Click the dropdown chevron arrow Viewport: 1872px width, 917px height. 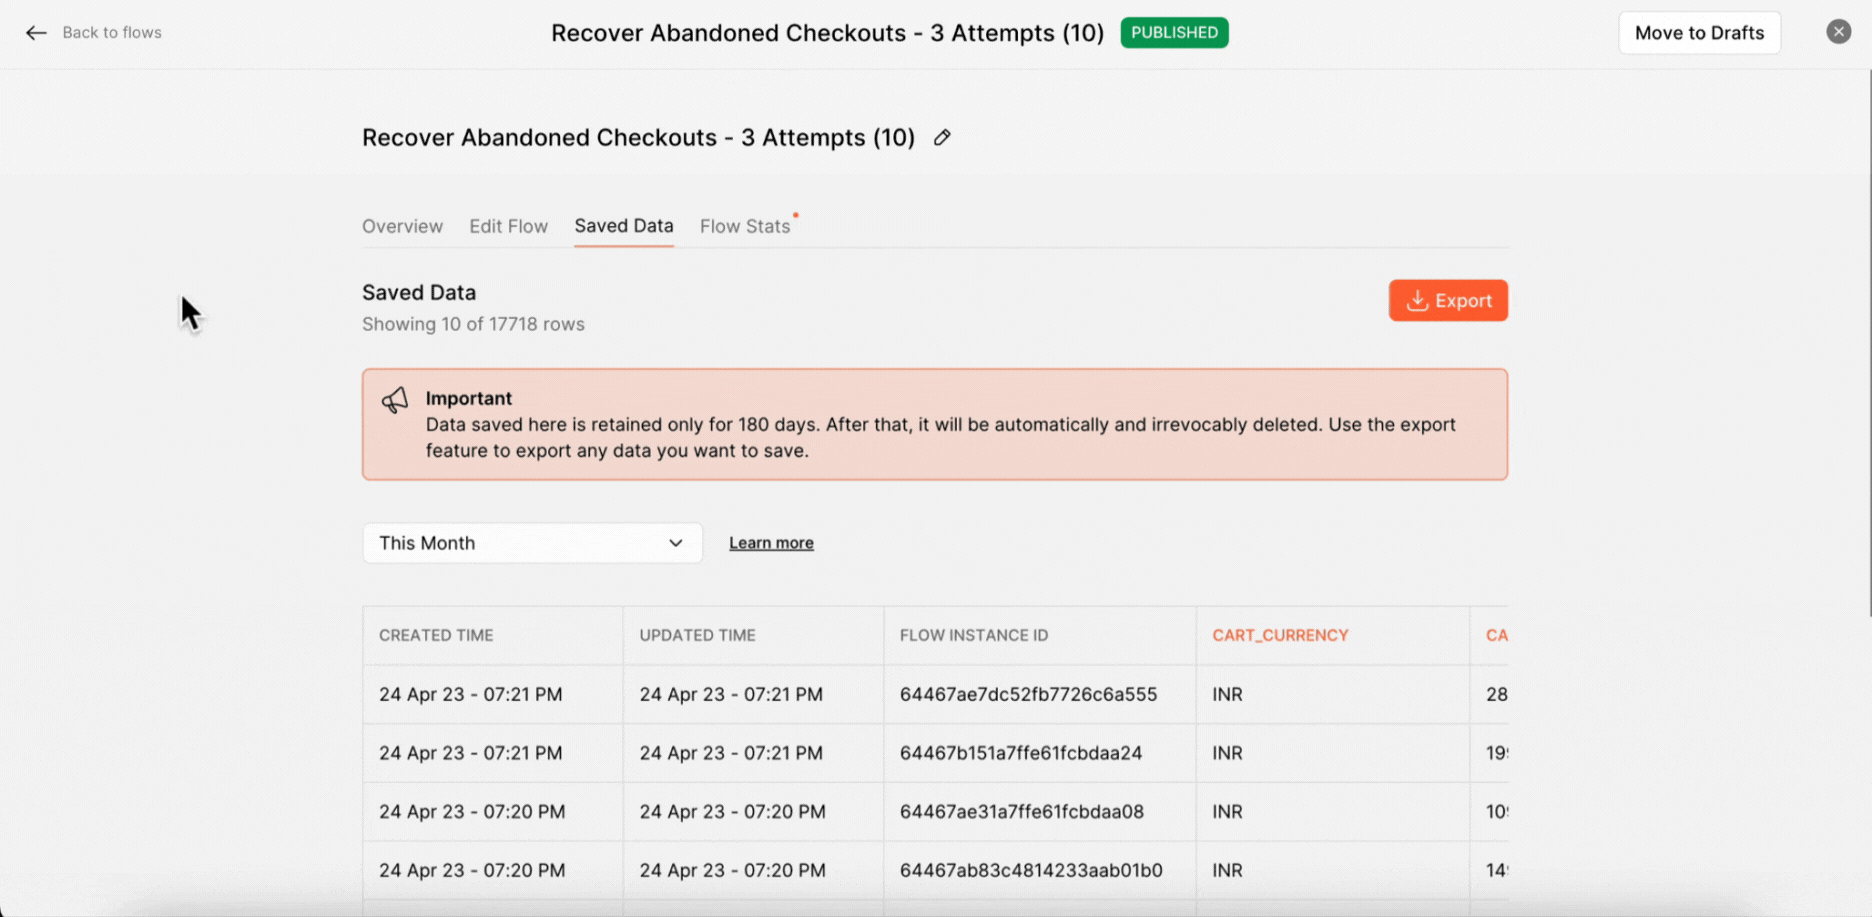(676, 543)
